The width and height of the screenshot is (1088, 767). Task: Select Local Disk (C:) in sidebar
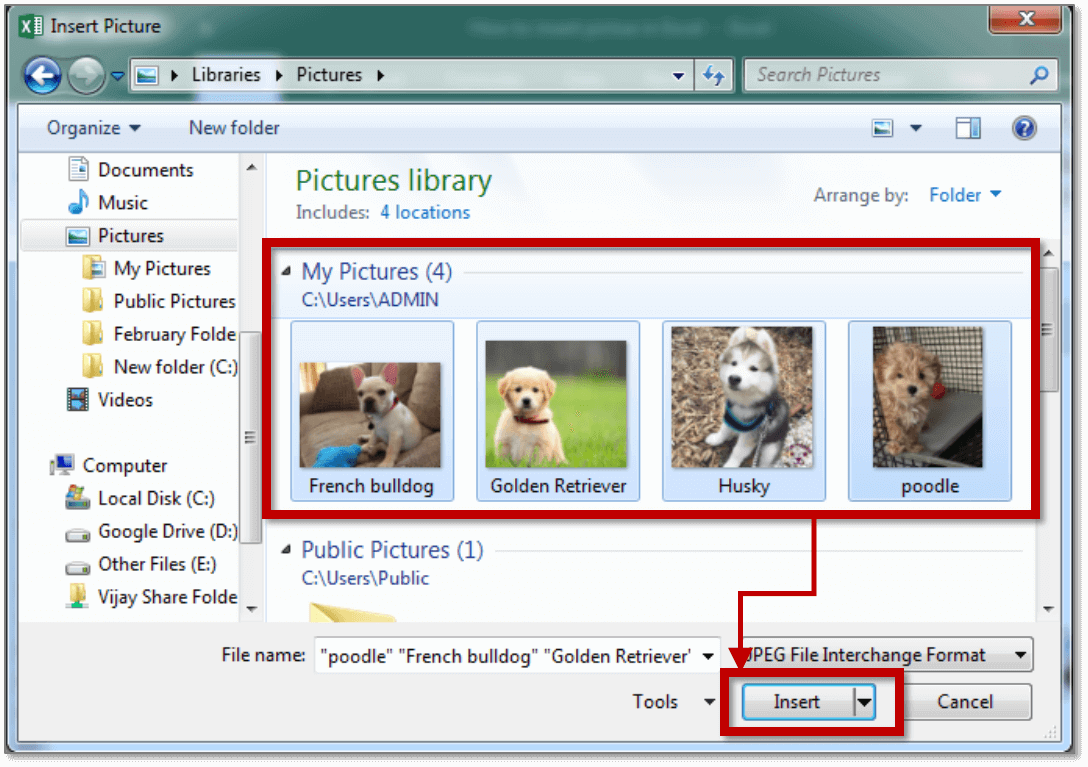(155, 499)
